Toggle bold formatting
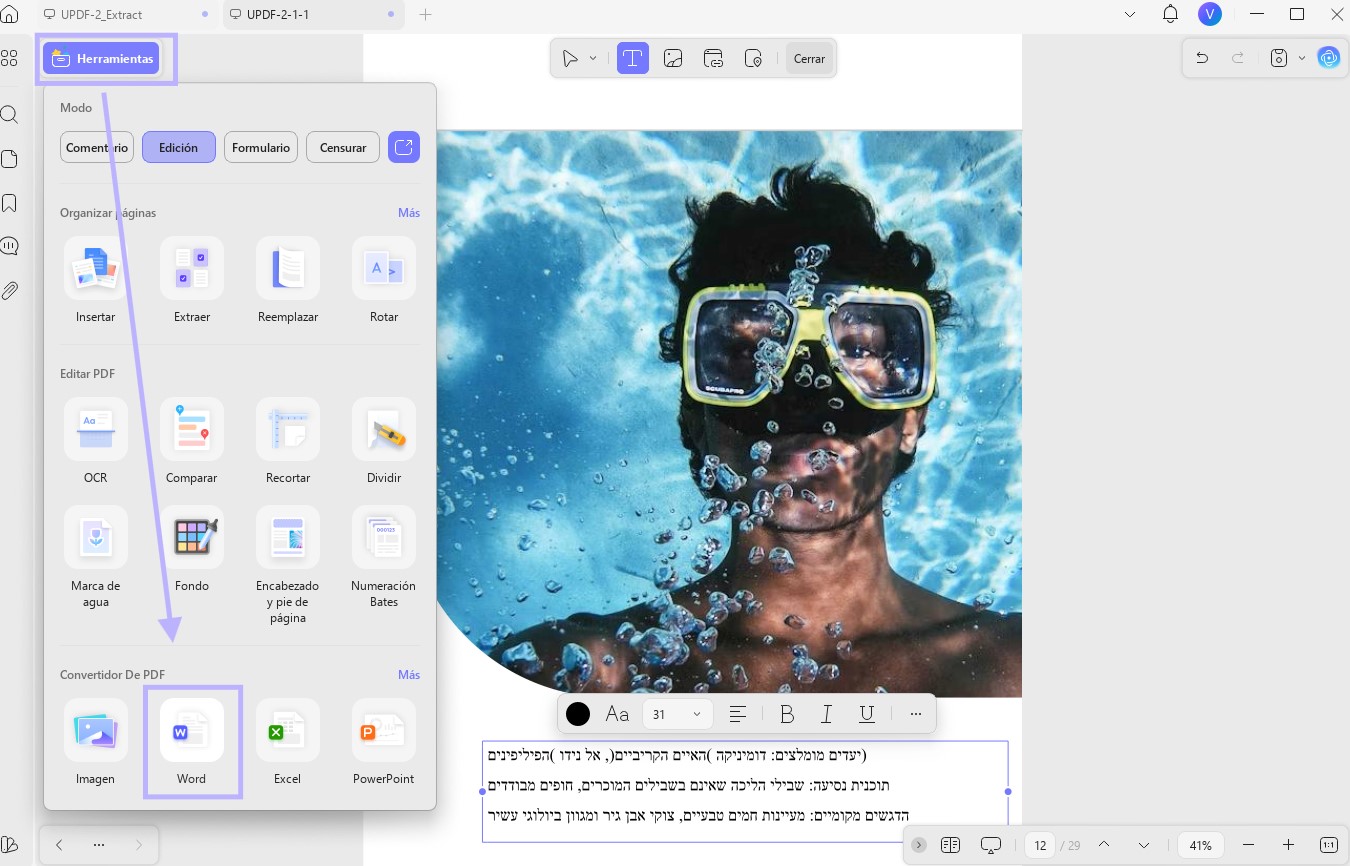 pyautogui.click(x=787, y=714)
